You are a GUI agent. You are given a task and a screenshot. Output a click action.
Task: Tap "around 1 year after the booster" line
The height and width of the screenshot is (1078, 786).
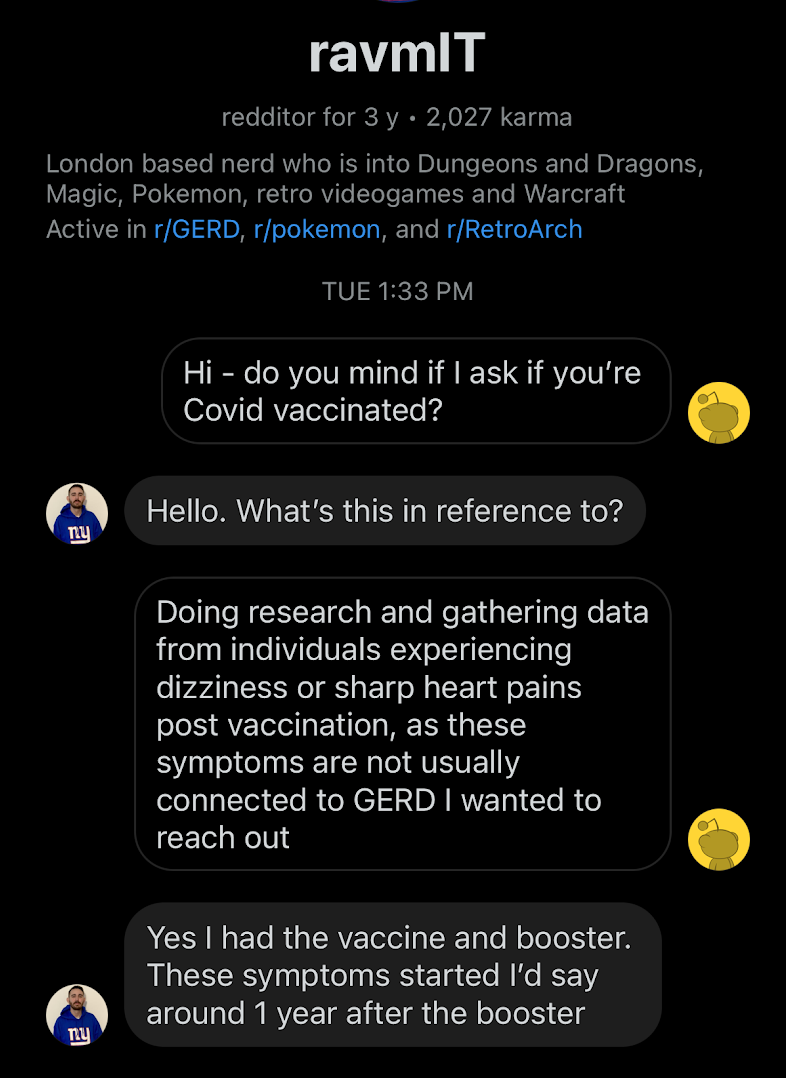[366, 1013]
